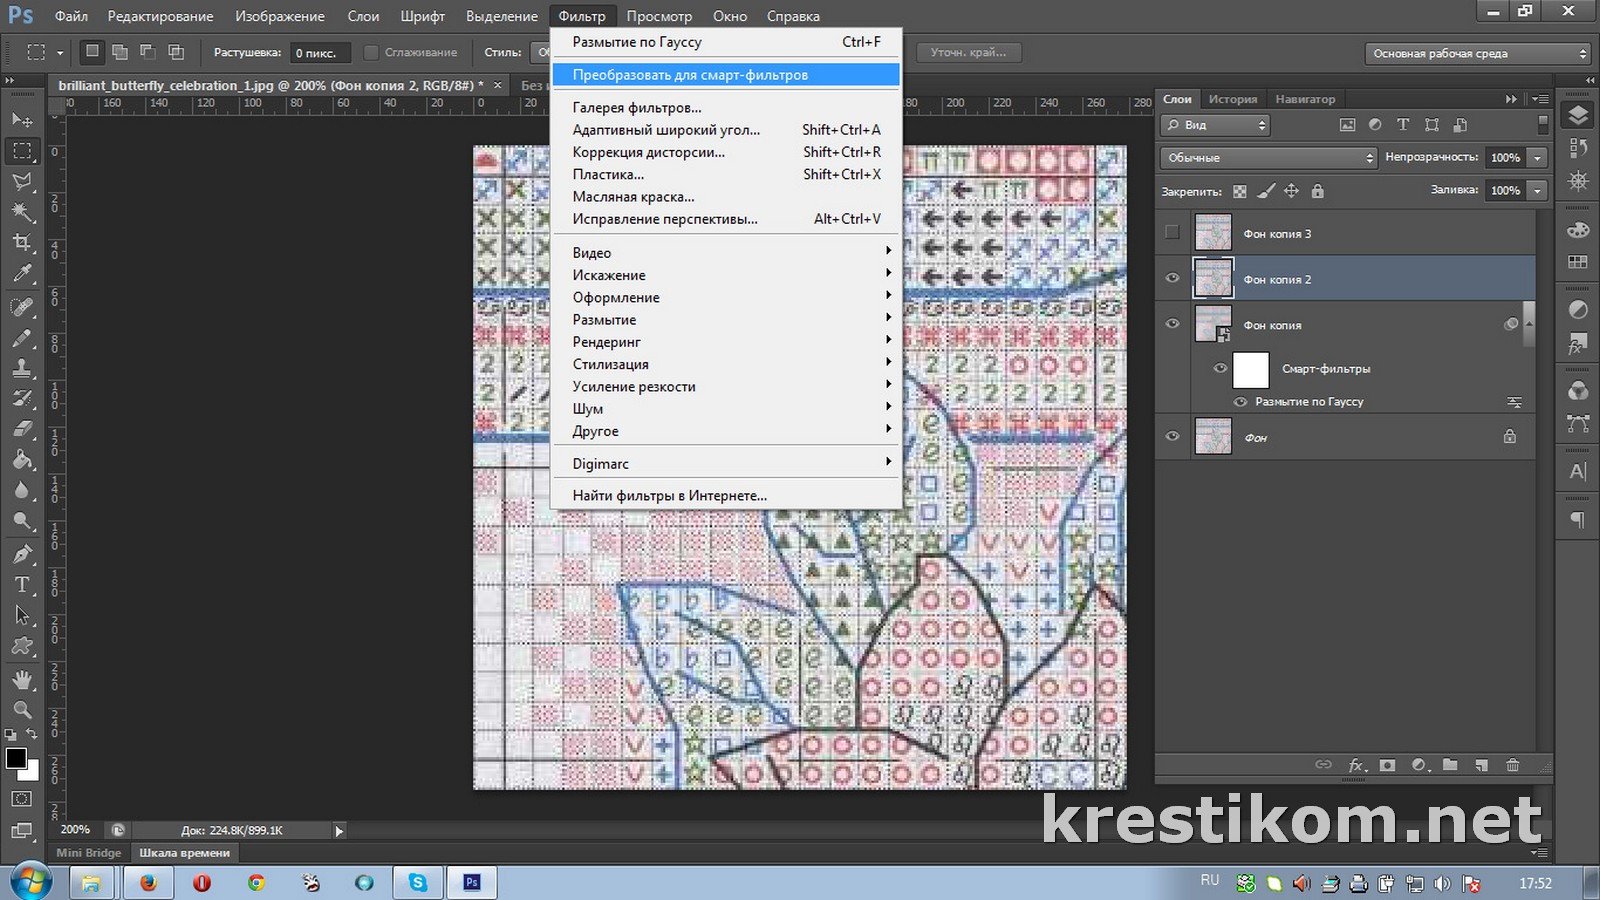Image resolution: width=1600 pixels, height=900 pixels.
Task: Pick the Eyedropper tool
Action: pos(22,273)
